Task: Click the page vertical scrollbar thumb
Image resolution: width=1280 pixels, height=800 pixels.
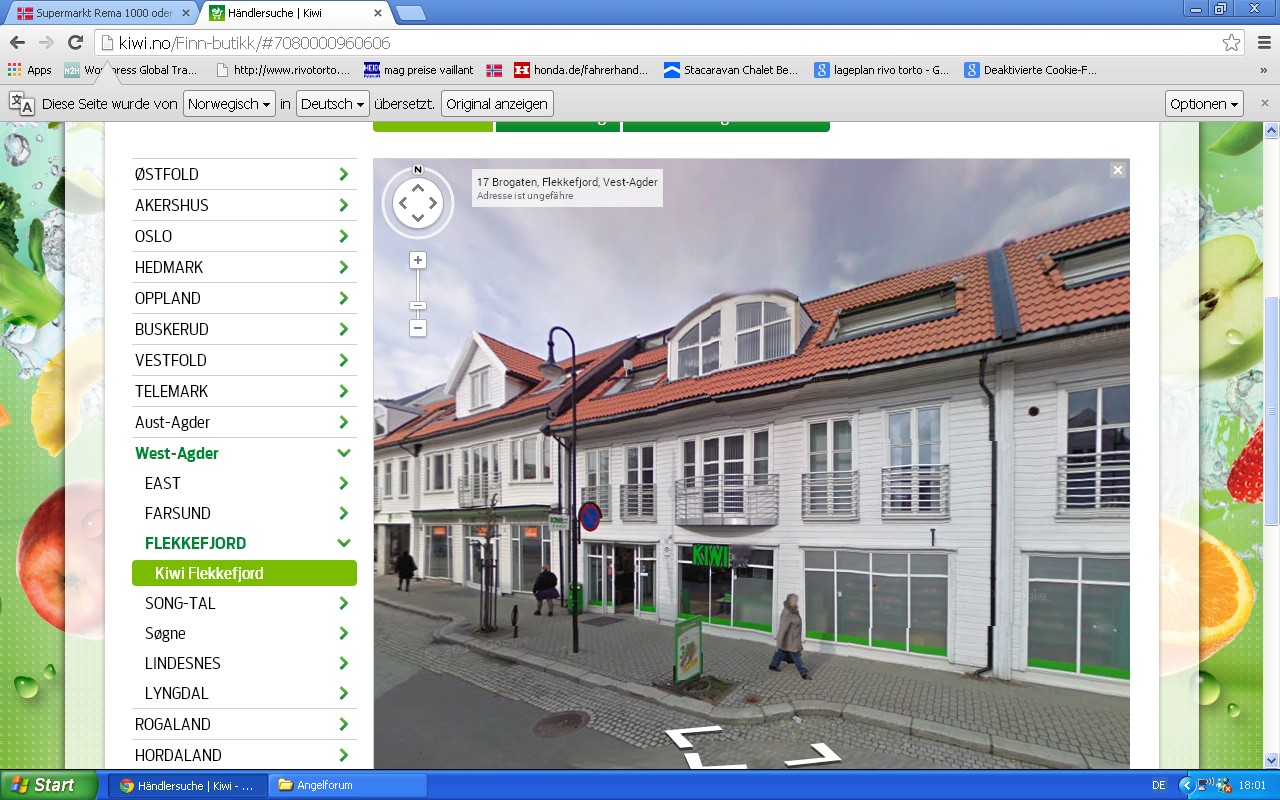Action: tap(1271, 411)
